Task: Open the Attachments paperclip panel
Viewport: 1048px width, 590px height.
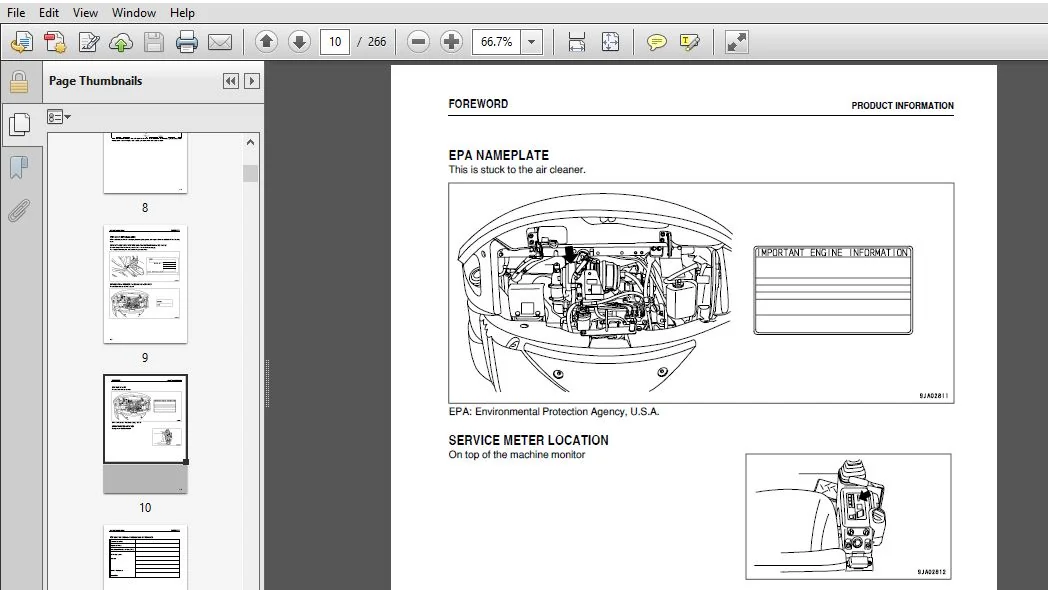Action: click(19, 210)
